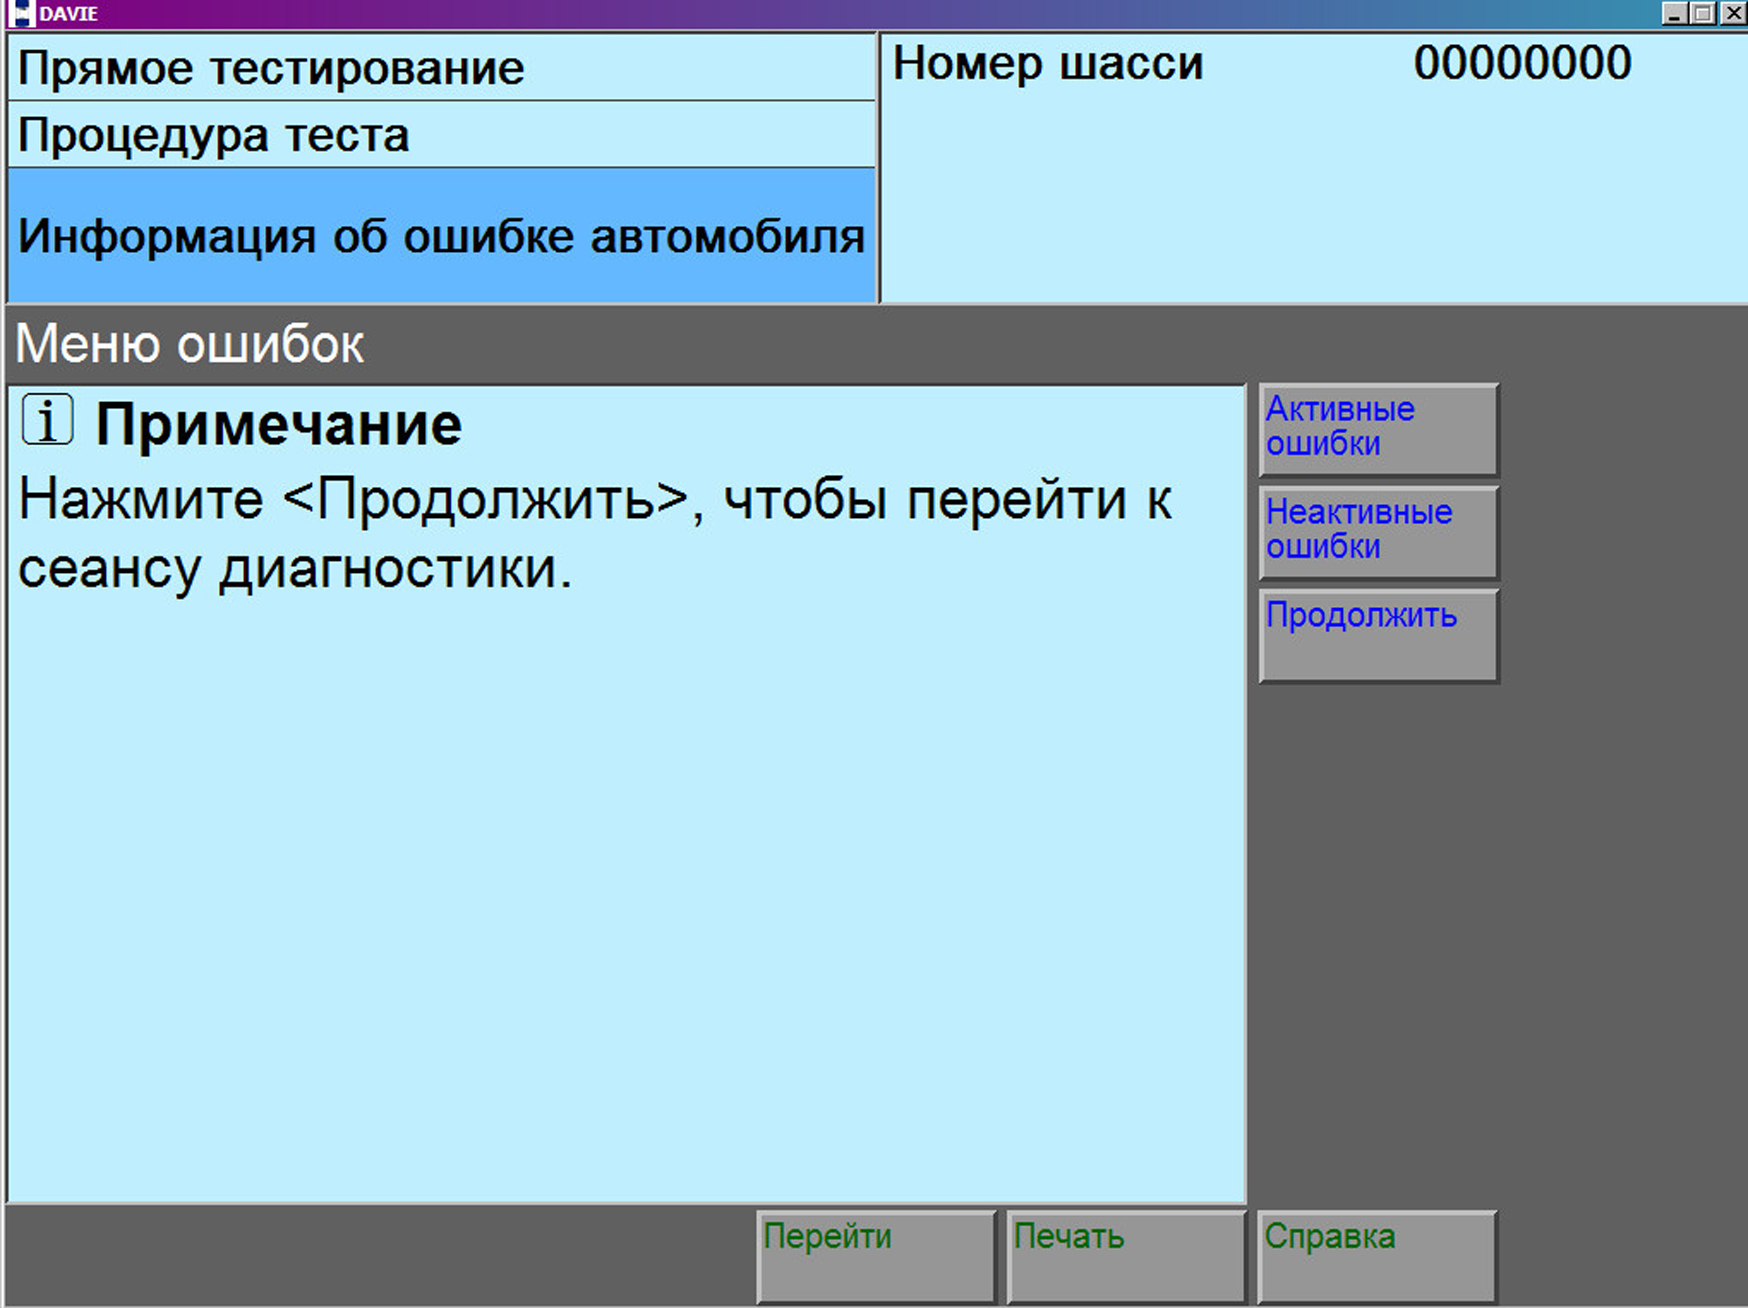The height and width of the screenshot is (1308, 1748).
Task: Select the Процедура теста row
Action: (440, 135)
